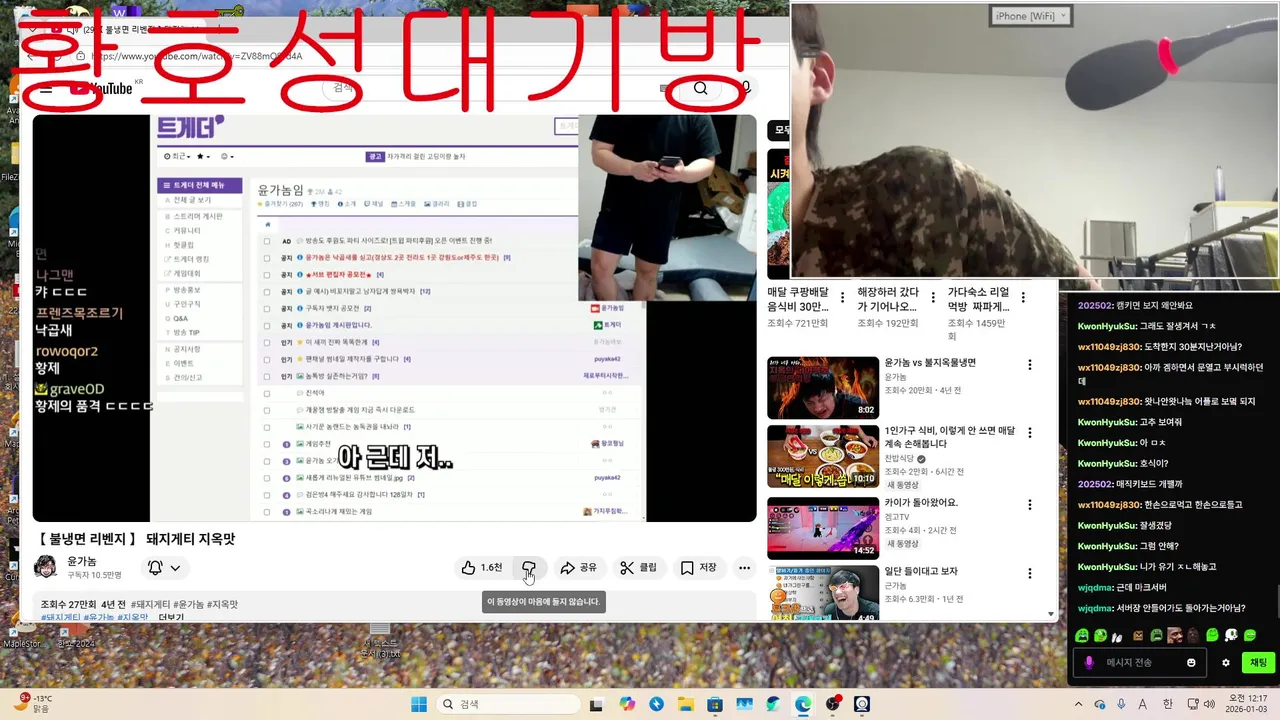Open File Explorer from the taskbar
Image resolution: width=1280 pixels, height=720 pixels.
(x=686, y=704)
